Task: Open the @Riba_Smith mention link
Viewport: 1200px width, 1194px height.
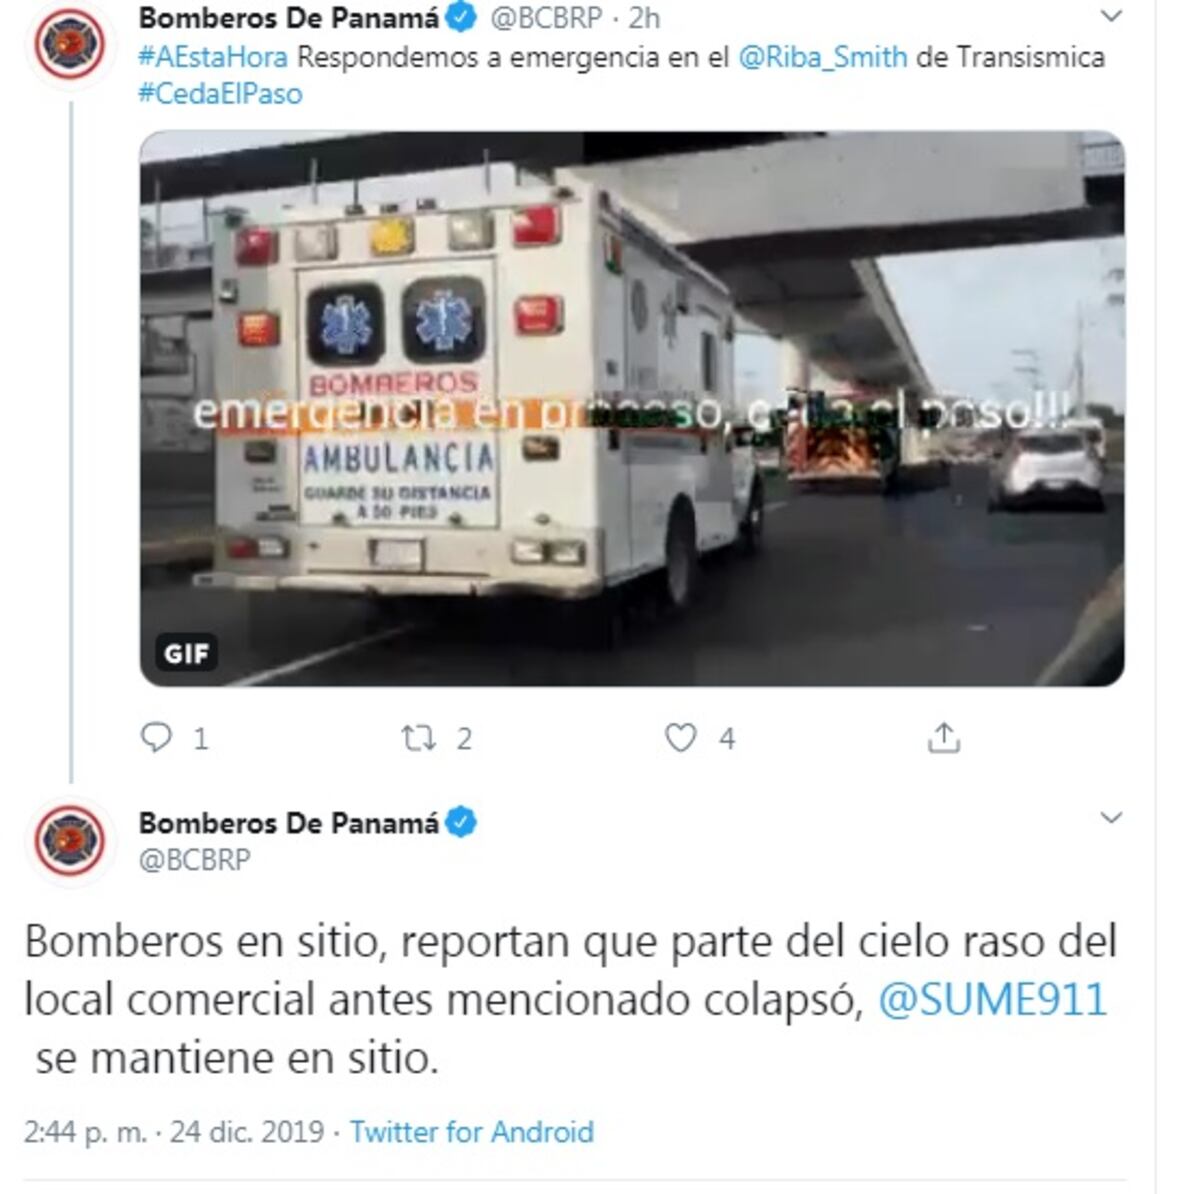Action: (823, 57)
